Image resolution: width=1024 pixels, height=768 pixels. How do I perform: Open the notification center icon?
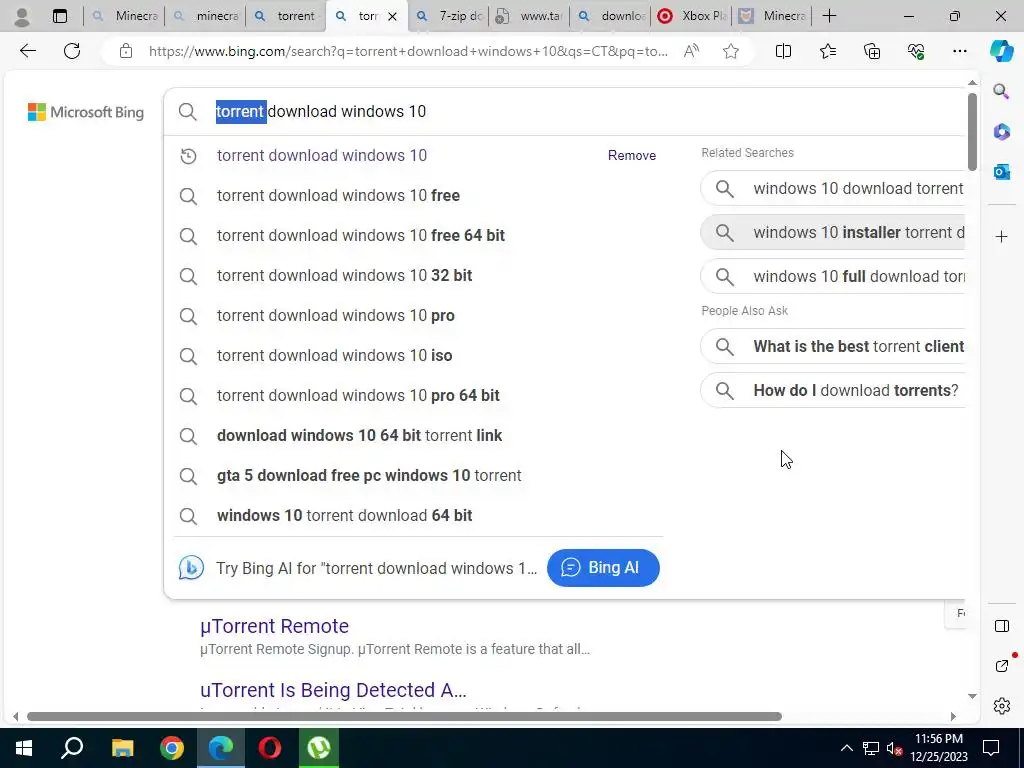click(991, 748)
